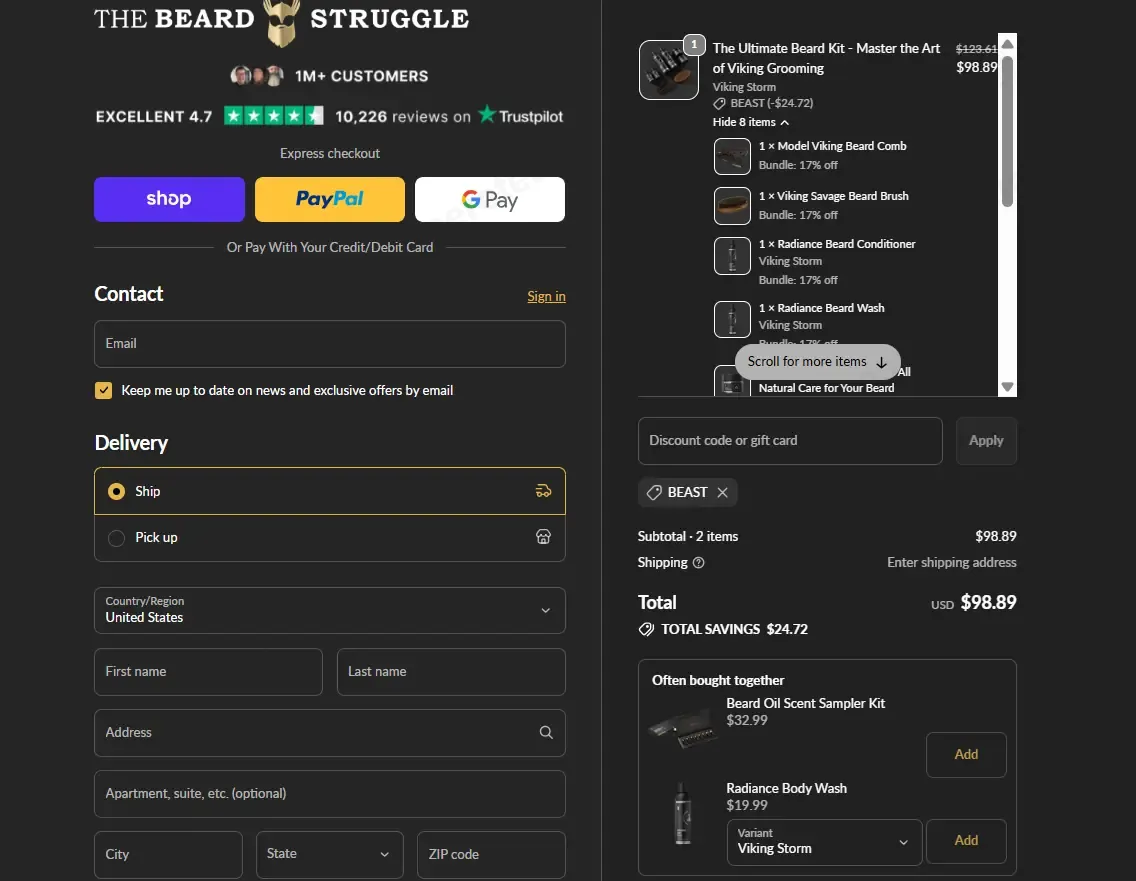
Task: Click the Beard Oil Scent Sampler Kit image
Action: point(683,728)
